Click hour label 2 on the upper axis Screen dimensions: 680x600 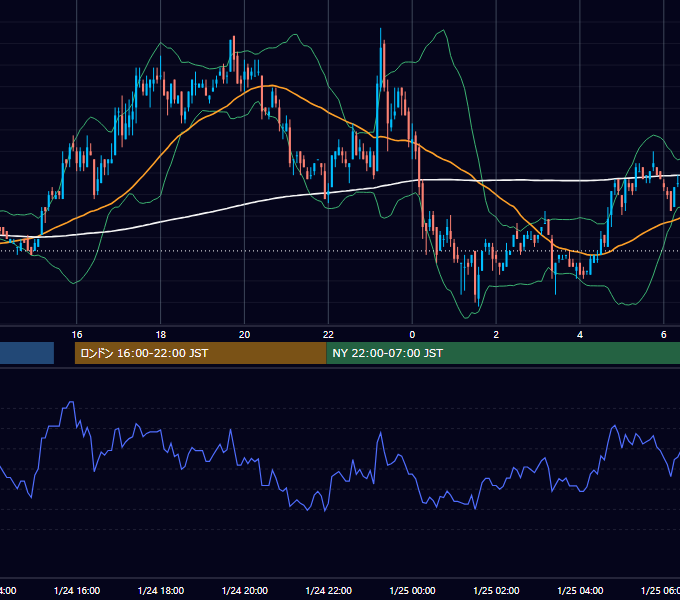click(x=496, y=335)
